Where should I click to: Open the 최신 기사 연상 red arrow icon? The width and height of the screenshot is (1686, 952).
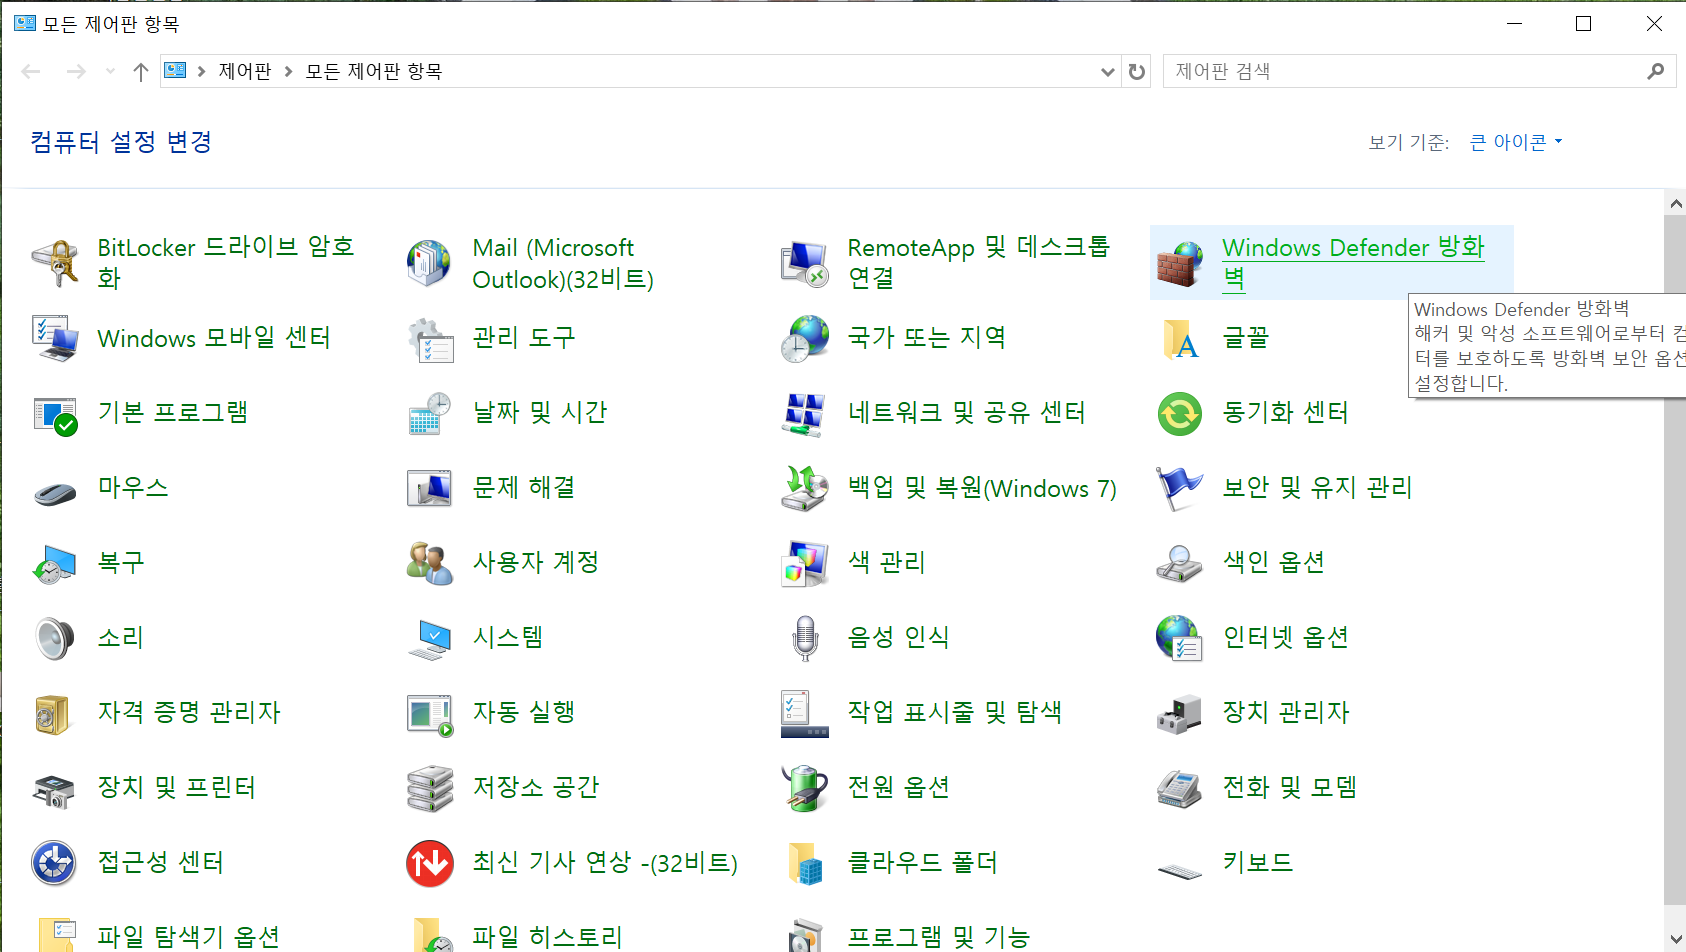(x=429, y=863)
